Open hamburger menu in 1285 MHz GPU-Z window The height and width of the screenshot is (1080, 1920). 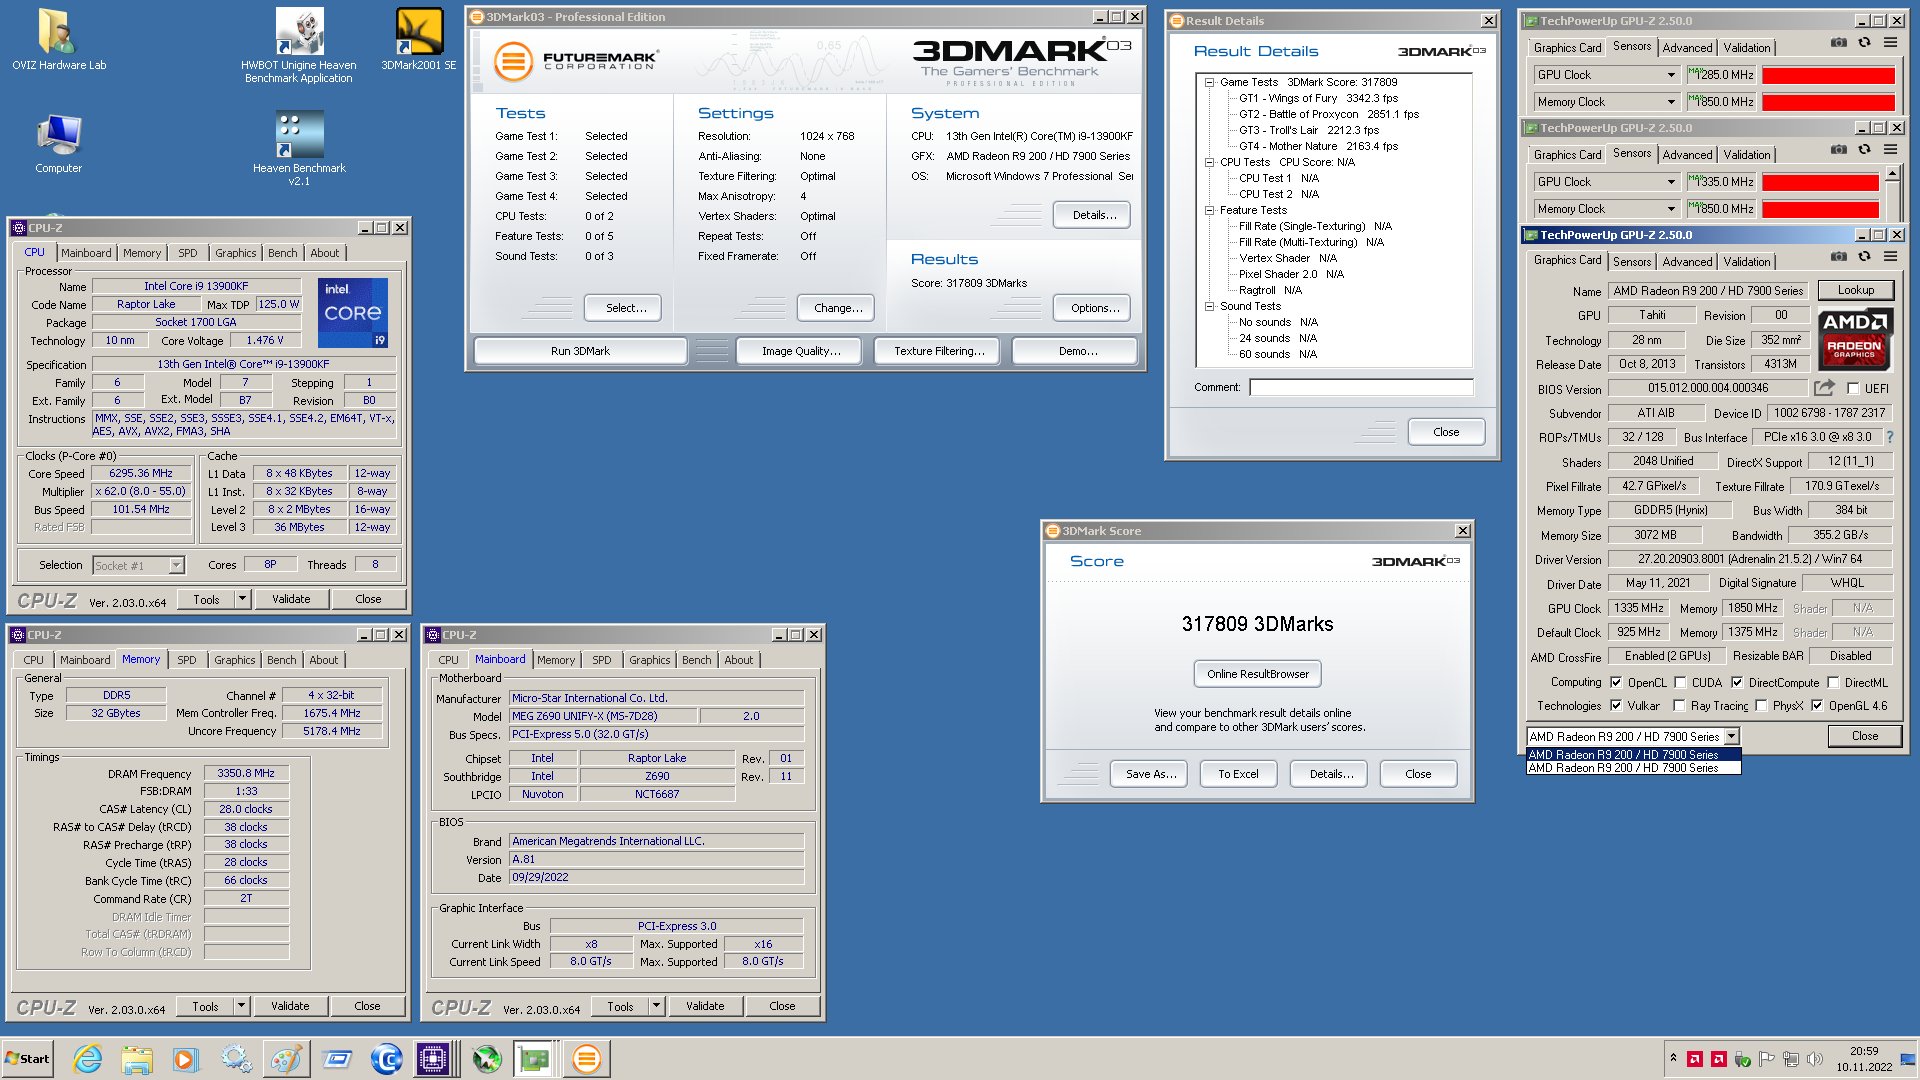1890,43
